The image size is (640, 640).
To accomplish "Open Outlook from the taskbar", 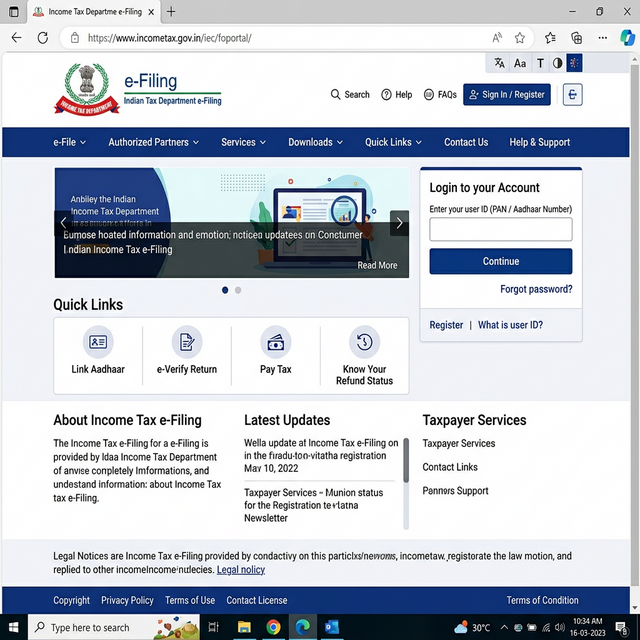I will point(331,627).
